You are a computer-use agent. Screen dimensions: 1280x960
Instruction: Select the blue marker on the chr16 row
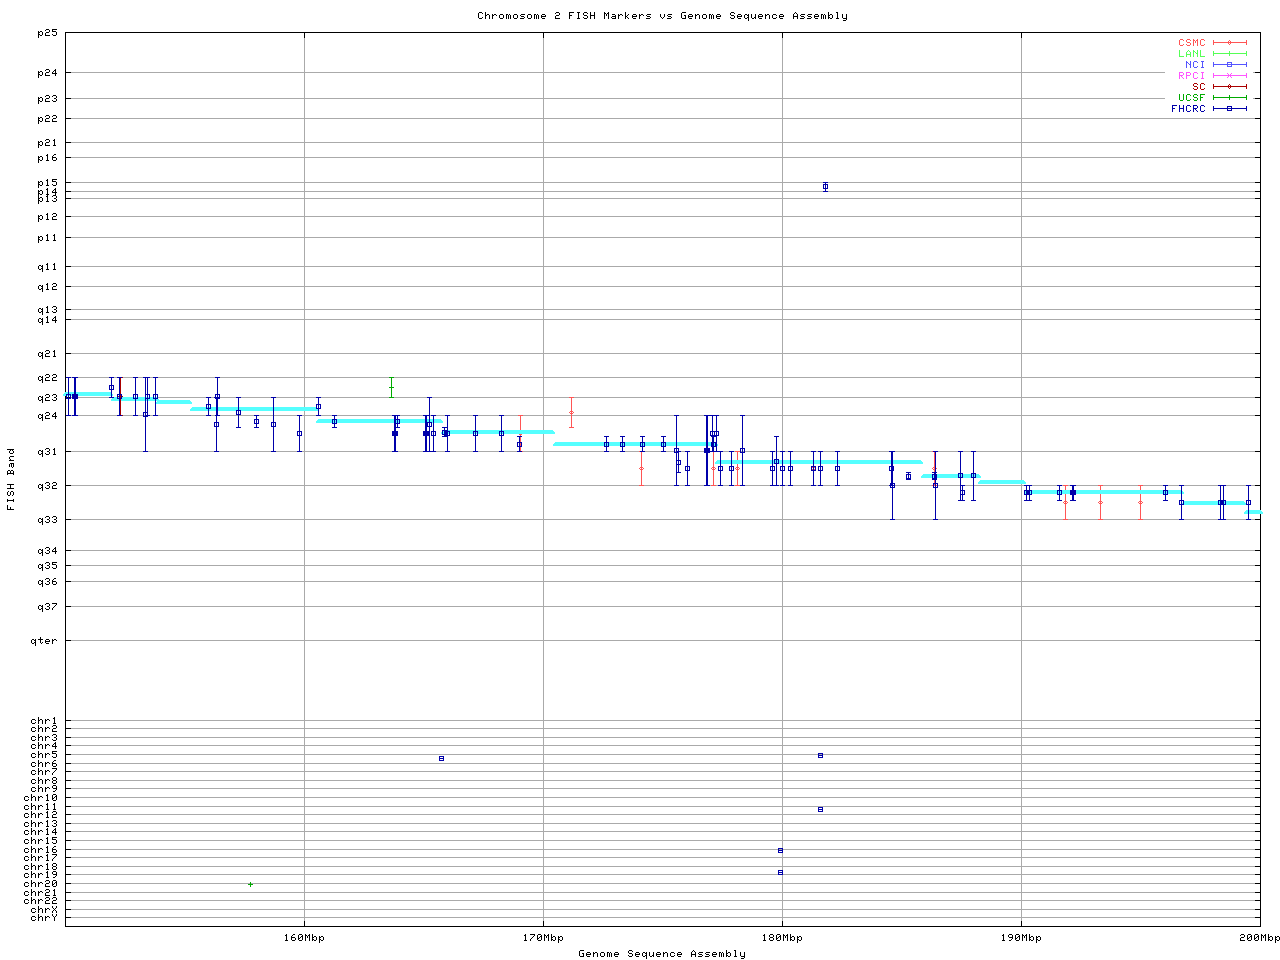[x=780, y=850]
